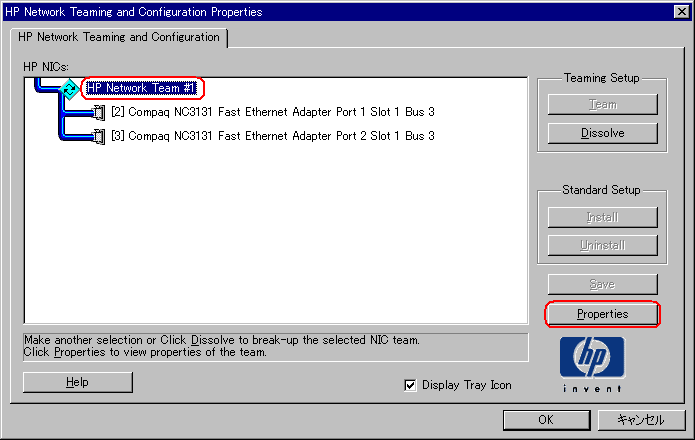Toggle the Display Tray Icon checkbox
The height and width of the screenshot is (440, 695).
tap(410, 385)
